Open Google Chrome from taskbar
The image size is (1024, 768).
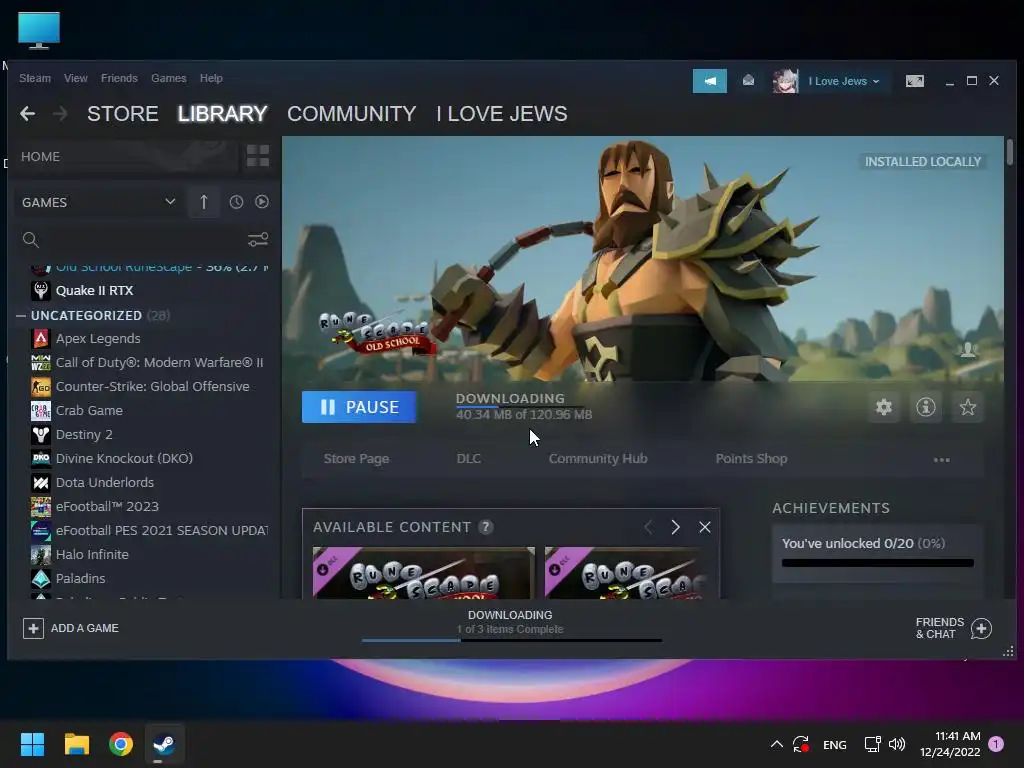pyautogui.click(x=121, y=744)
